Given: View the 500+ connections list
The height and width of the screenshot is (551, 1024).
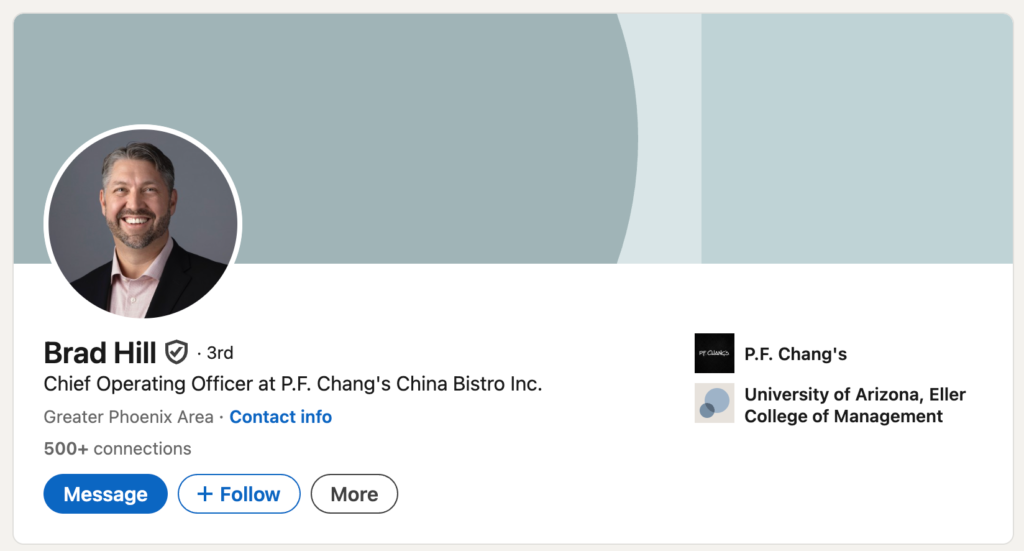Looking at the screenshot, I should coord(117,448).
